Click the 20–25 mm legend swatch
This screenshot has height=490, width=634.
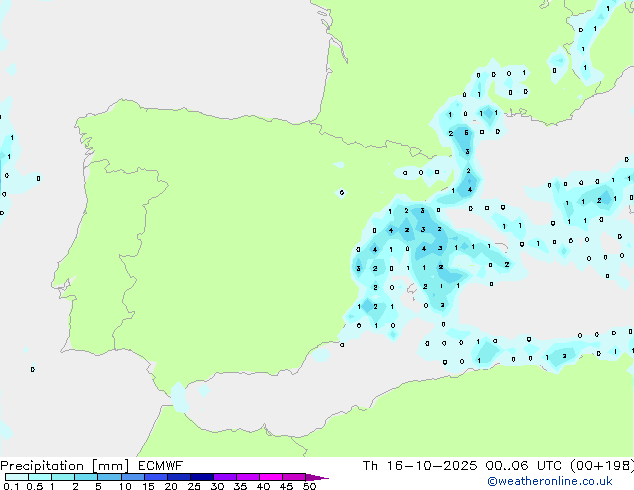[179, 477]
